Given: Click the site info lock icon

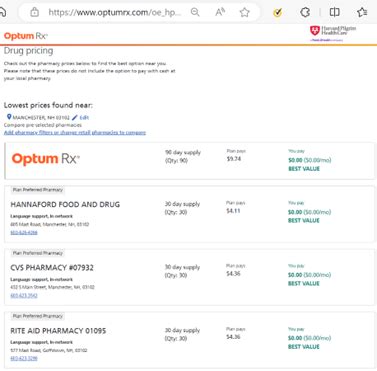Looking at the screenshot, I should pyautogui.click(x=34, y=13).
